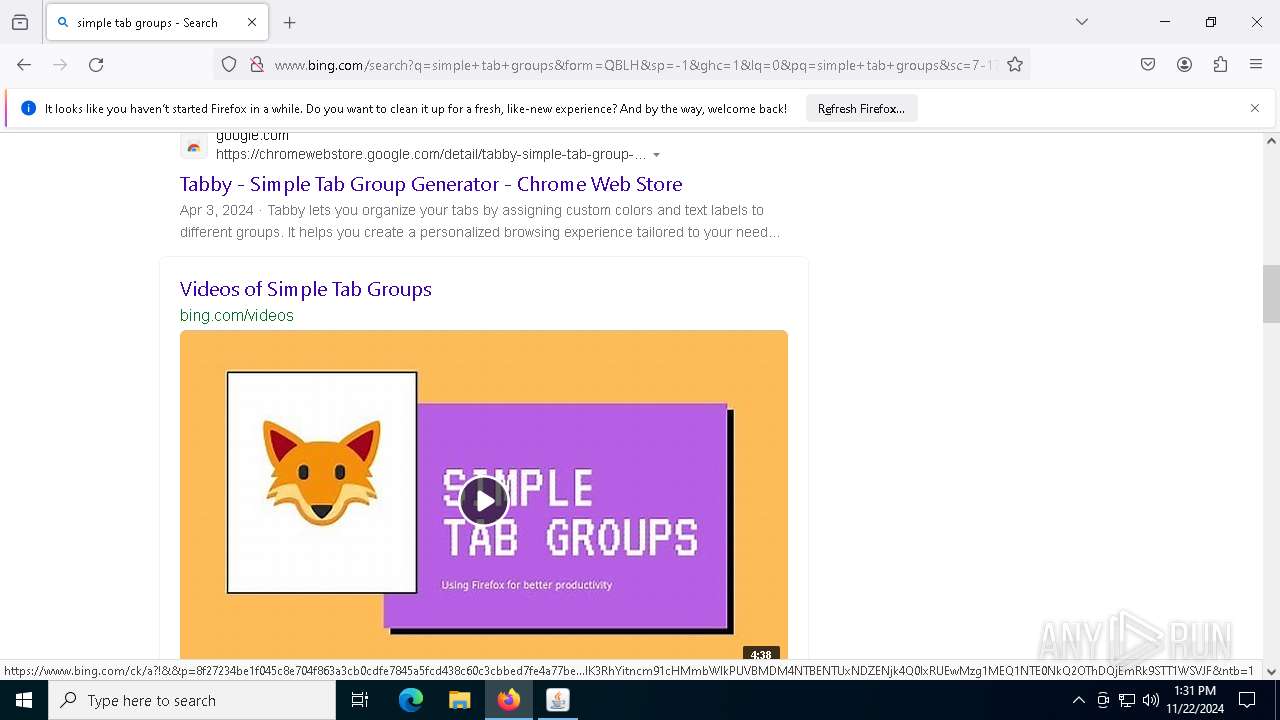The image size is (1280, 720).
Task: Open Videos of Simple Tab Groups heading
Action: coord(306,289)
